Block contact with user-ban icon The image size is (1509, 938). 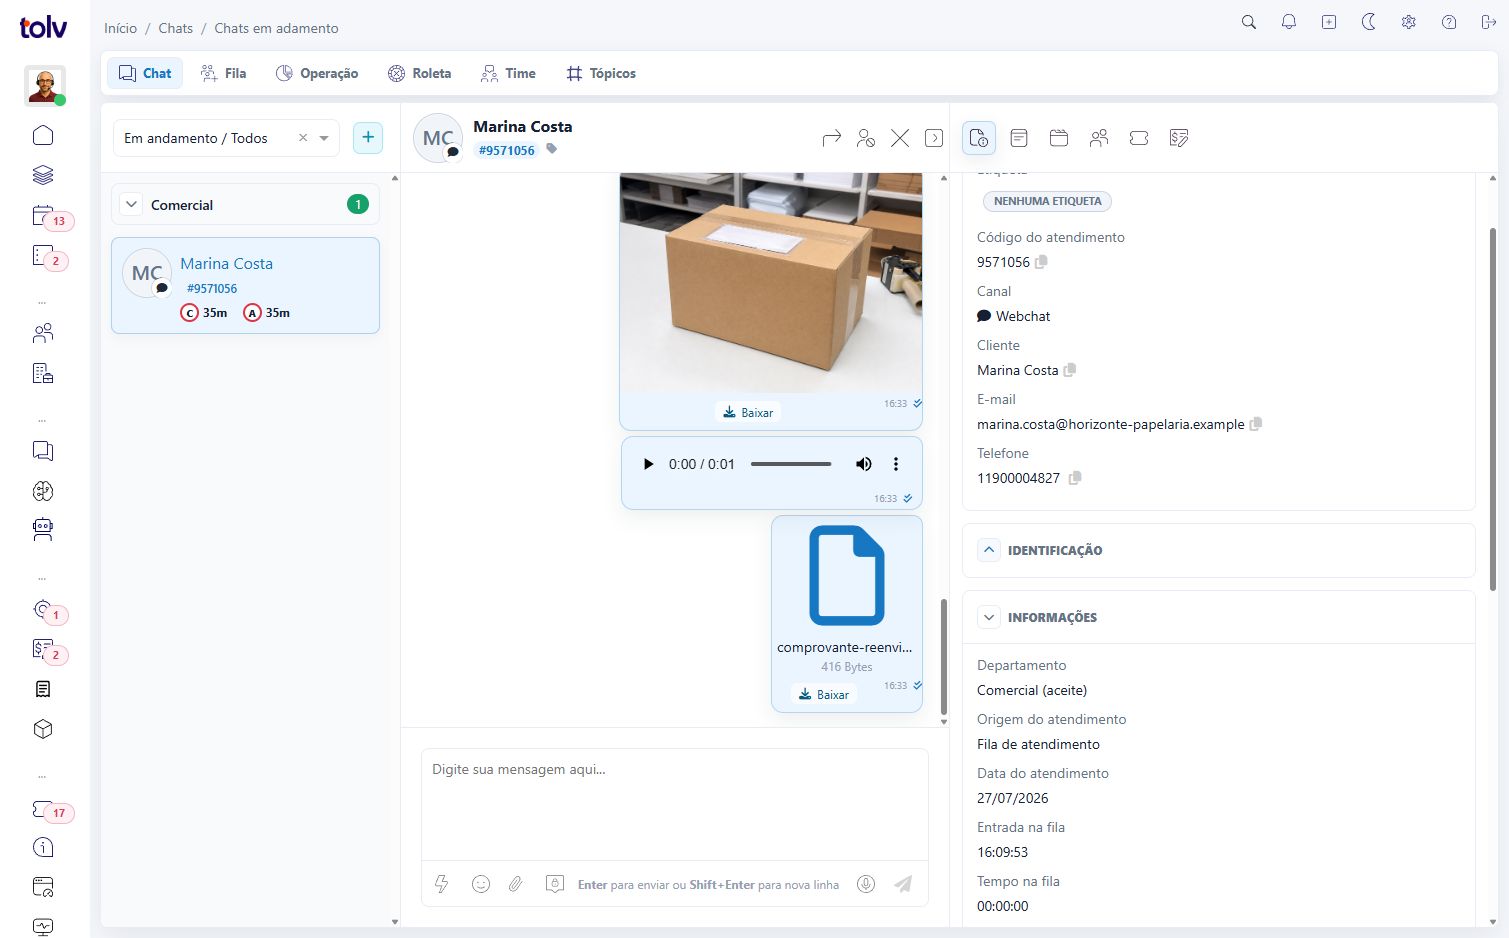tap(866, 138)
